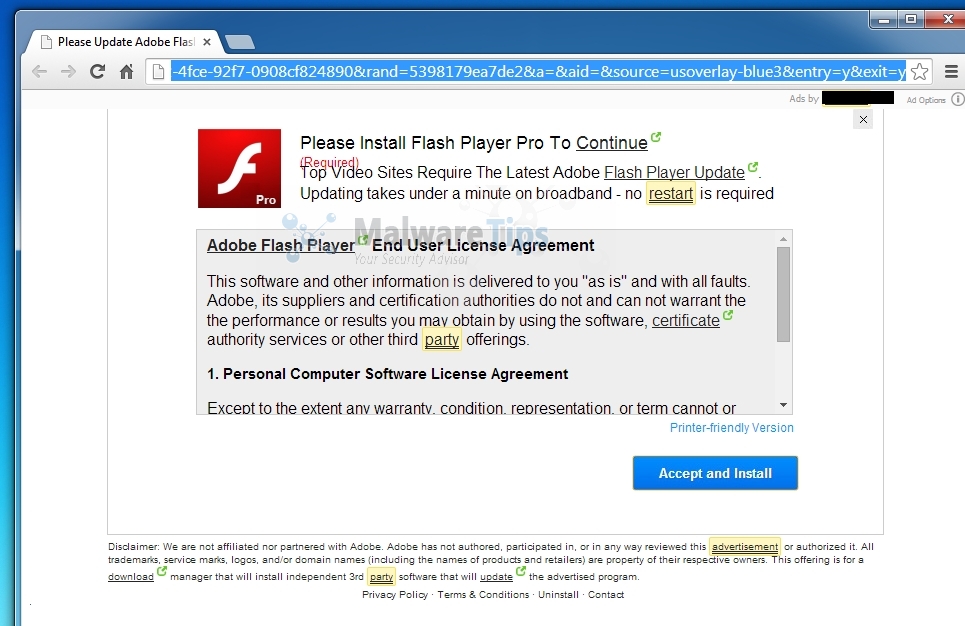Viewport: 965px width, 626px height.
Task: Close the ad overlay with the X
Action: [863, 119]
